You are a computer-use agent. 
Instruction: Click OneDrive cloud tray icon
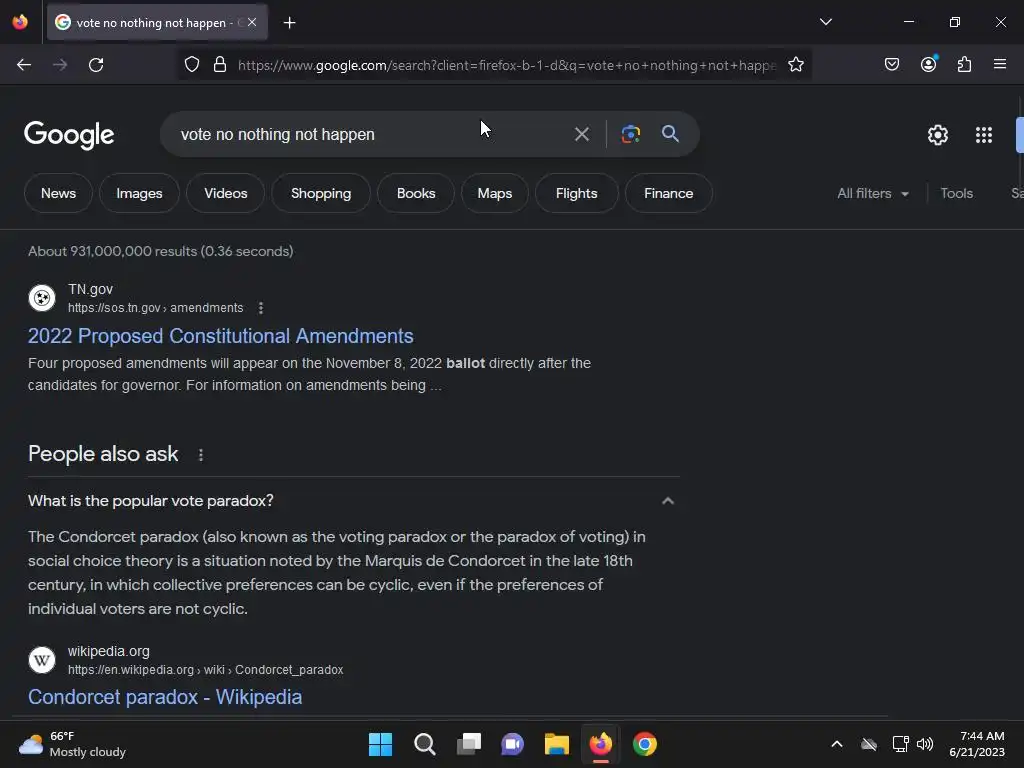pyautogui.click(x=869, y=744)
